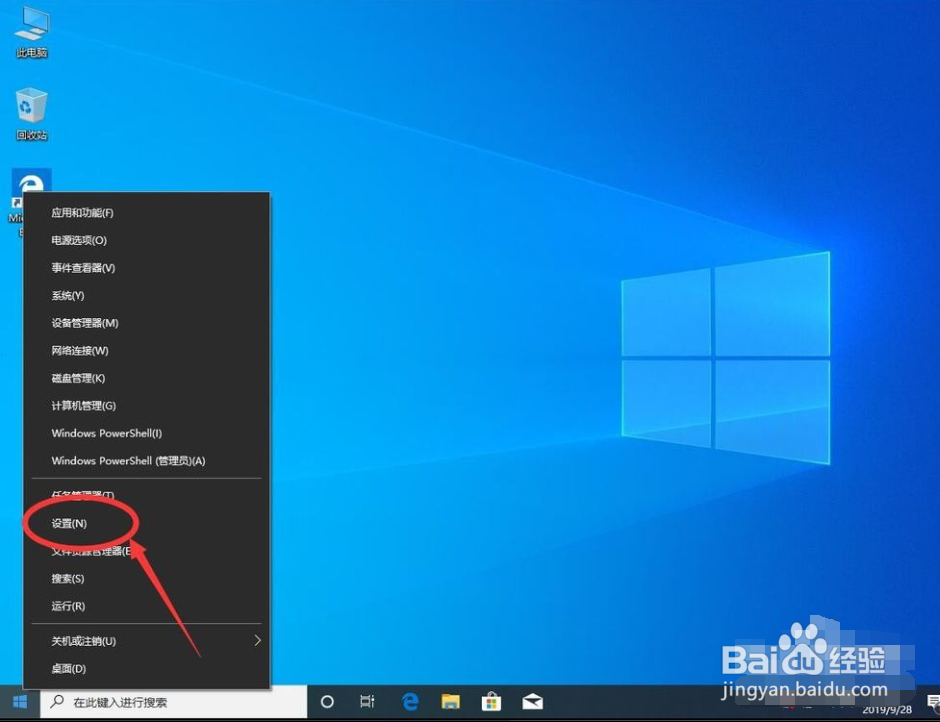Select 桌面(D) from the menu
Image resolution: width=940 pixels, height=722 pixels.
147,669
